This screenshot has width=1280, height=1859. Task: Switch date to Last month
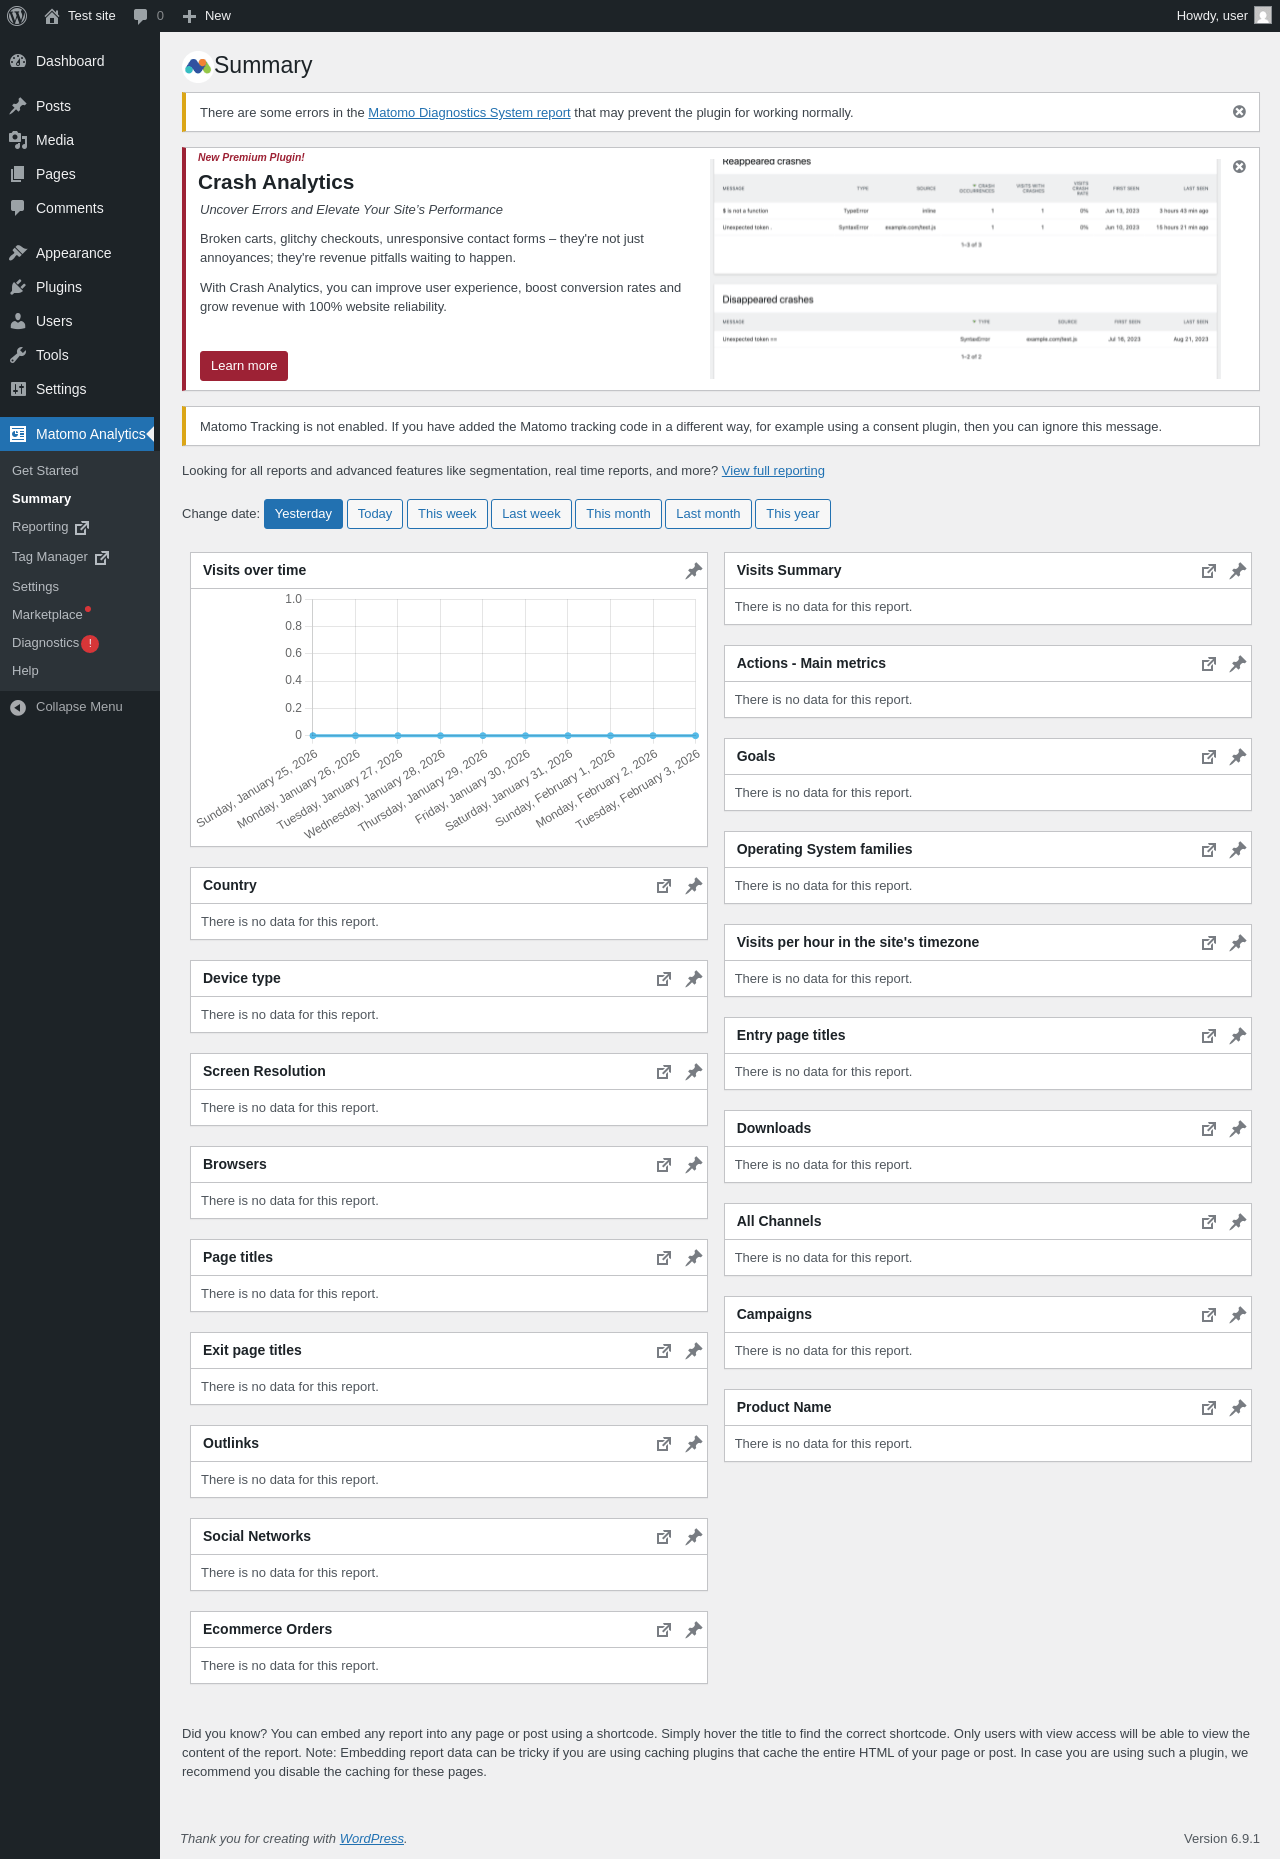[708, 514]
